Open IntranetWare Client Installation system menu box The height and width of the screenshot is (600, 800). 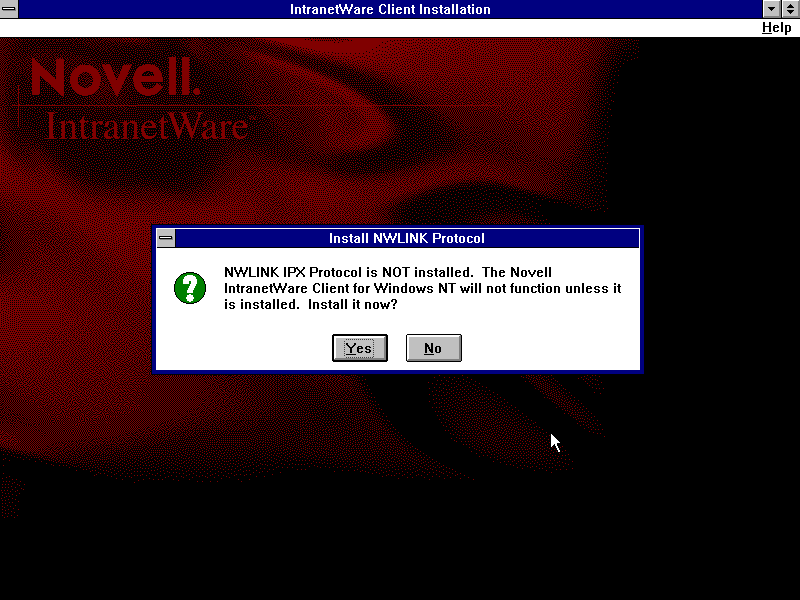(x=9, y=9)
